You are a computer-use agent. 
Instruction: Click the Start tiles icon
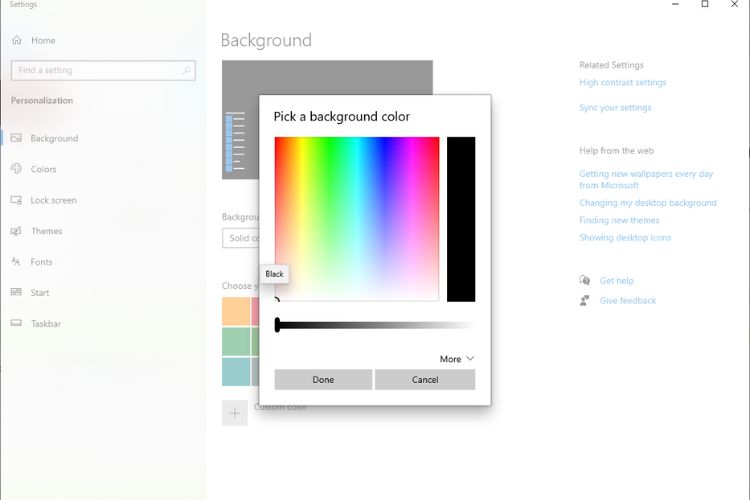click(x=16, y=292)
